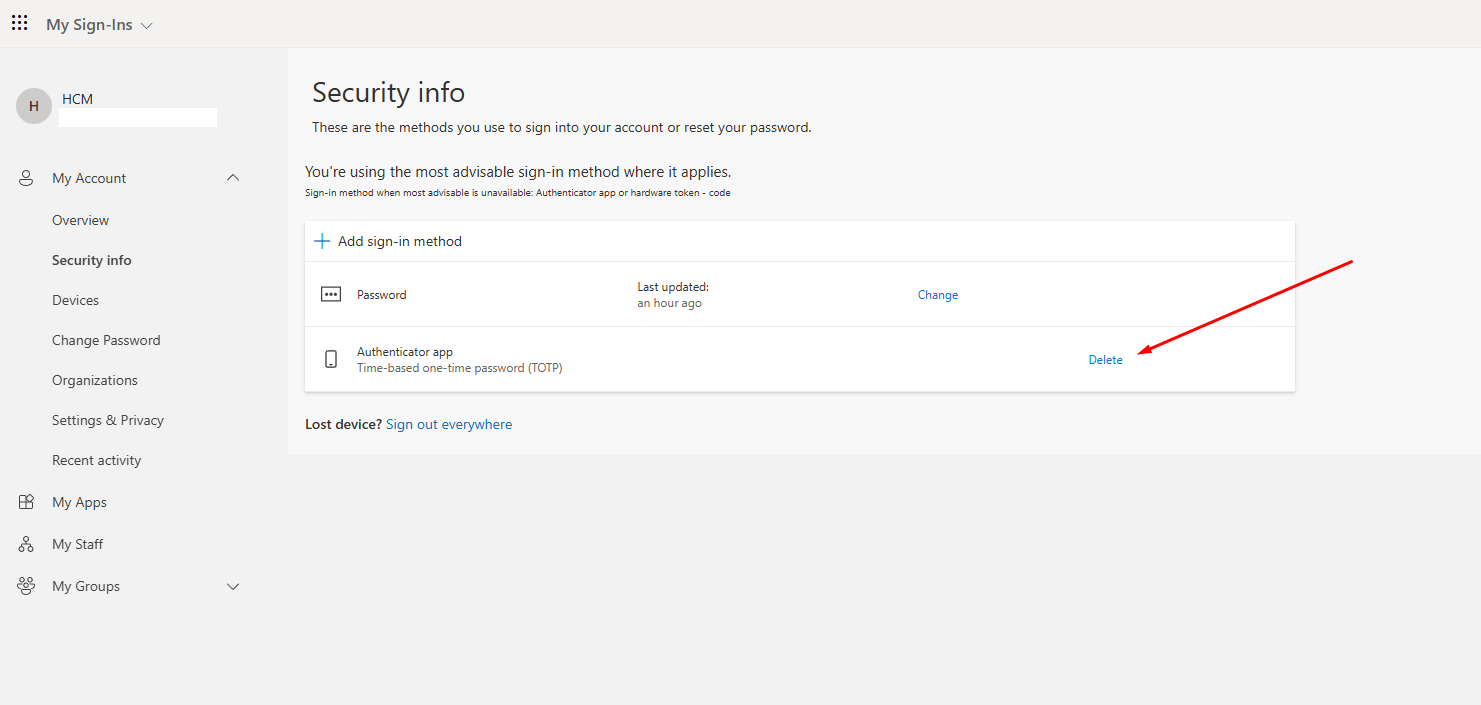Click the Password row icon
The image size is (1481, 705).
tap(331, 295)
